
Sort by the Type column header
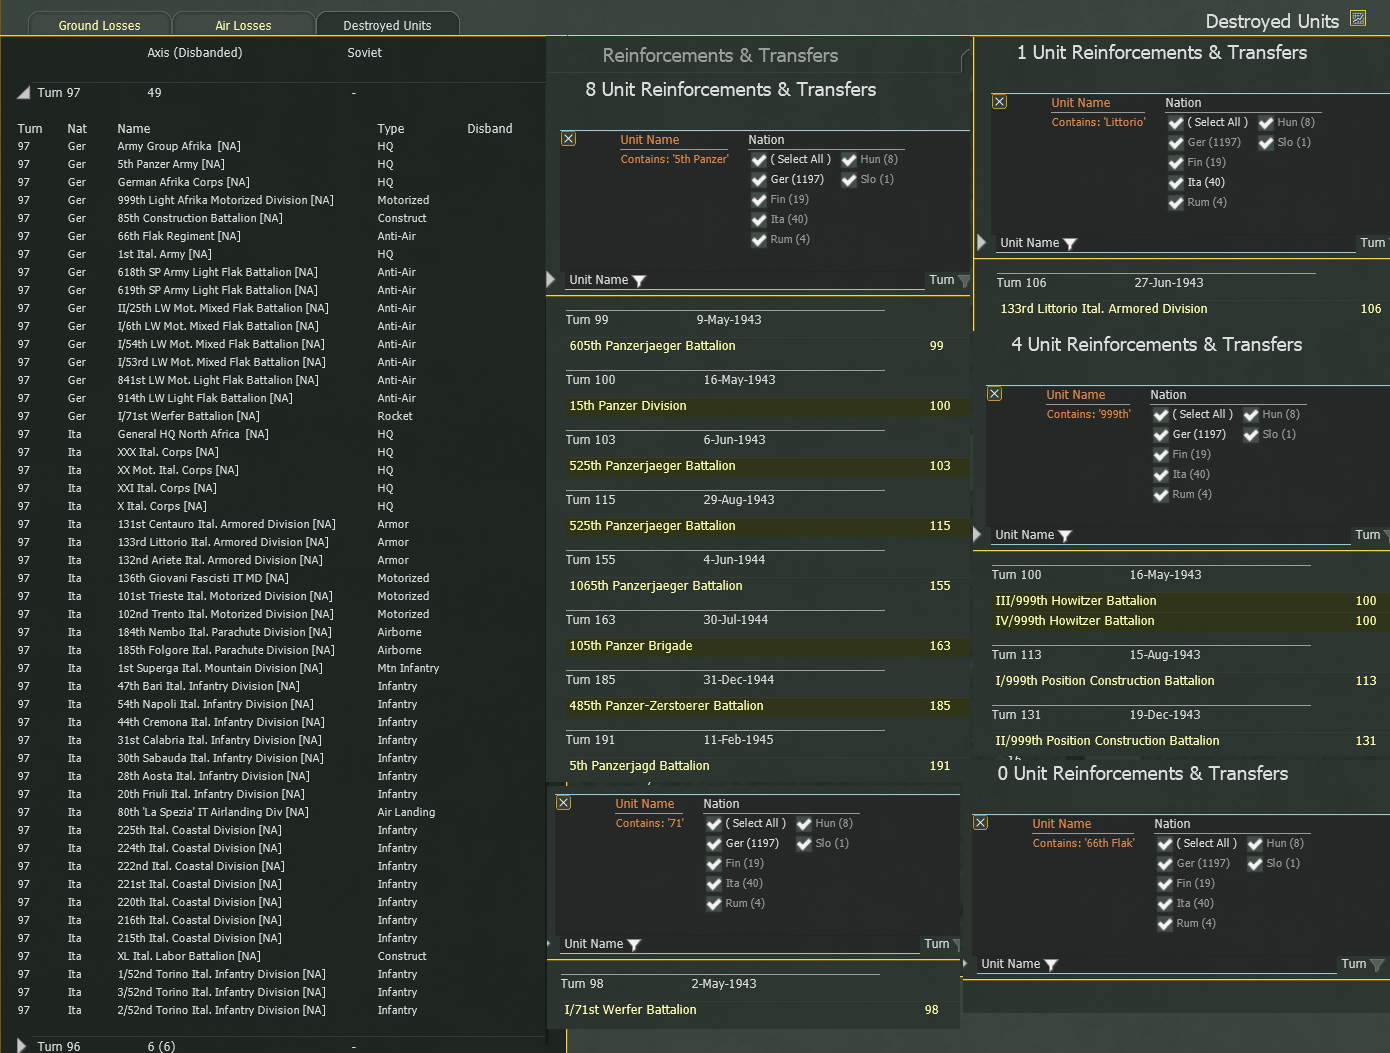pos(391,129)
